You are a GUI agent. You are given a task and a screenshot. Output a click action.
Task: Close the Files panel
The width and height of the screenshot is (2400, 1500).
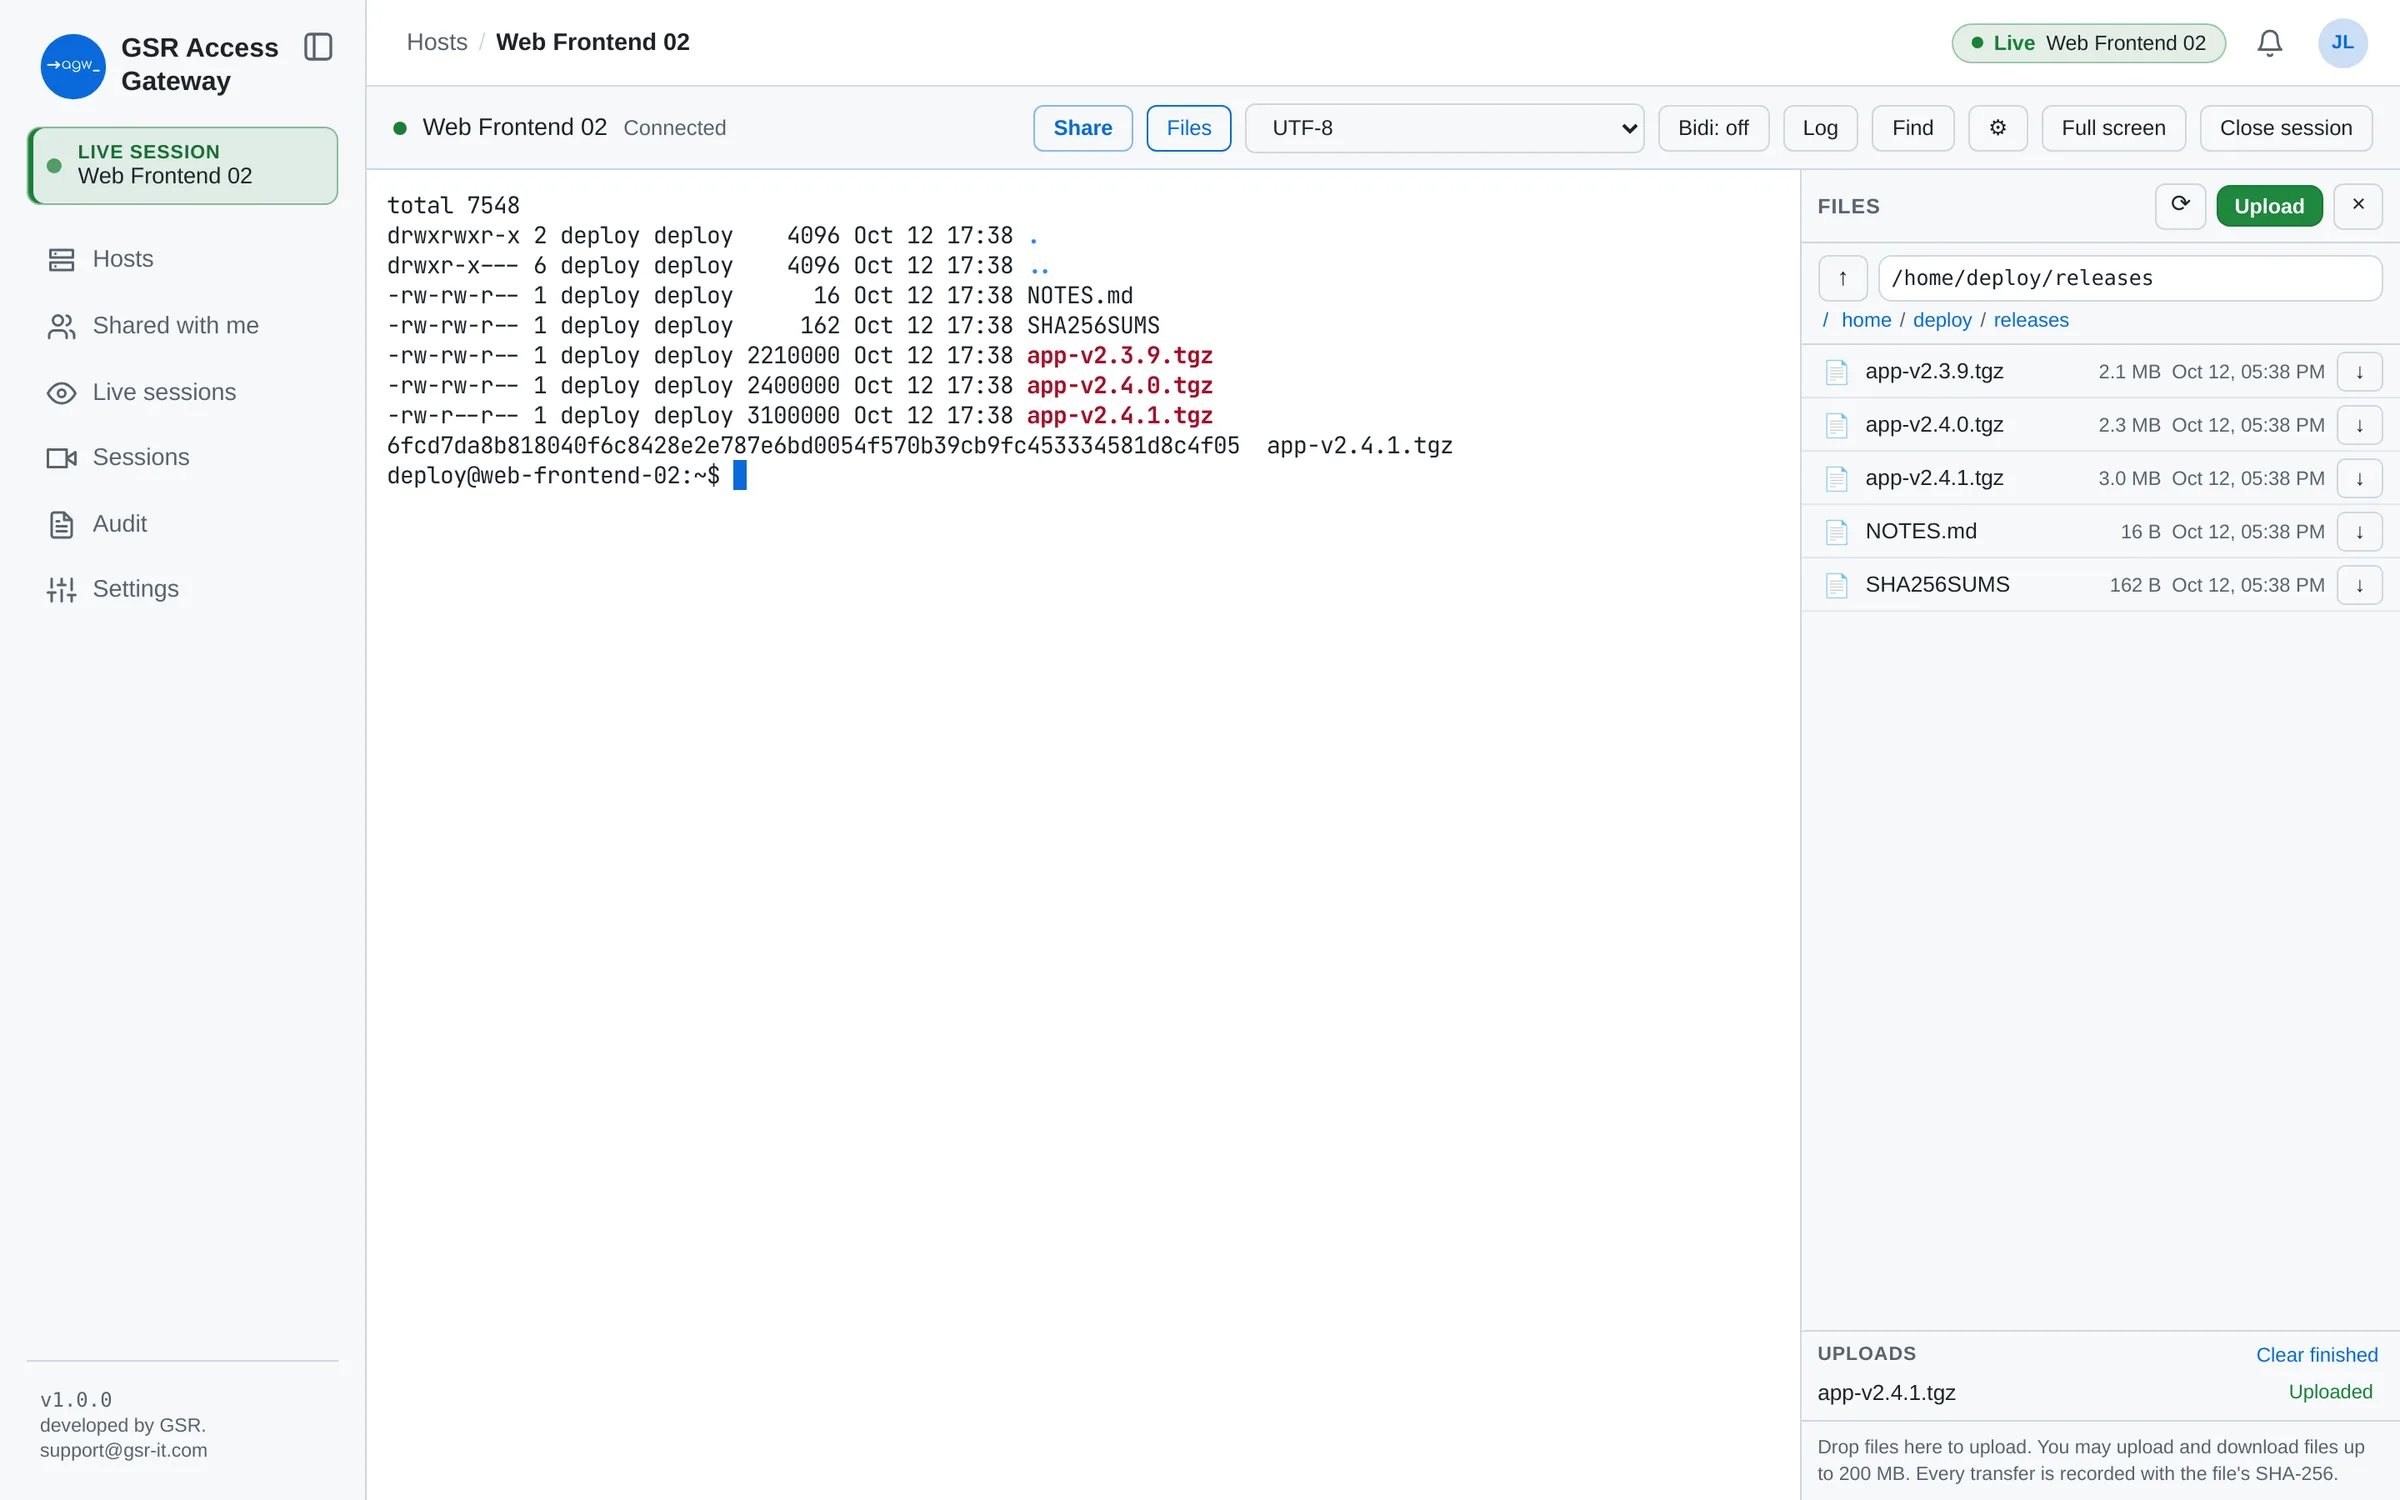tap(2358, 206)
